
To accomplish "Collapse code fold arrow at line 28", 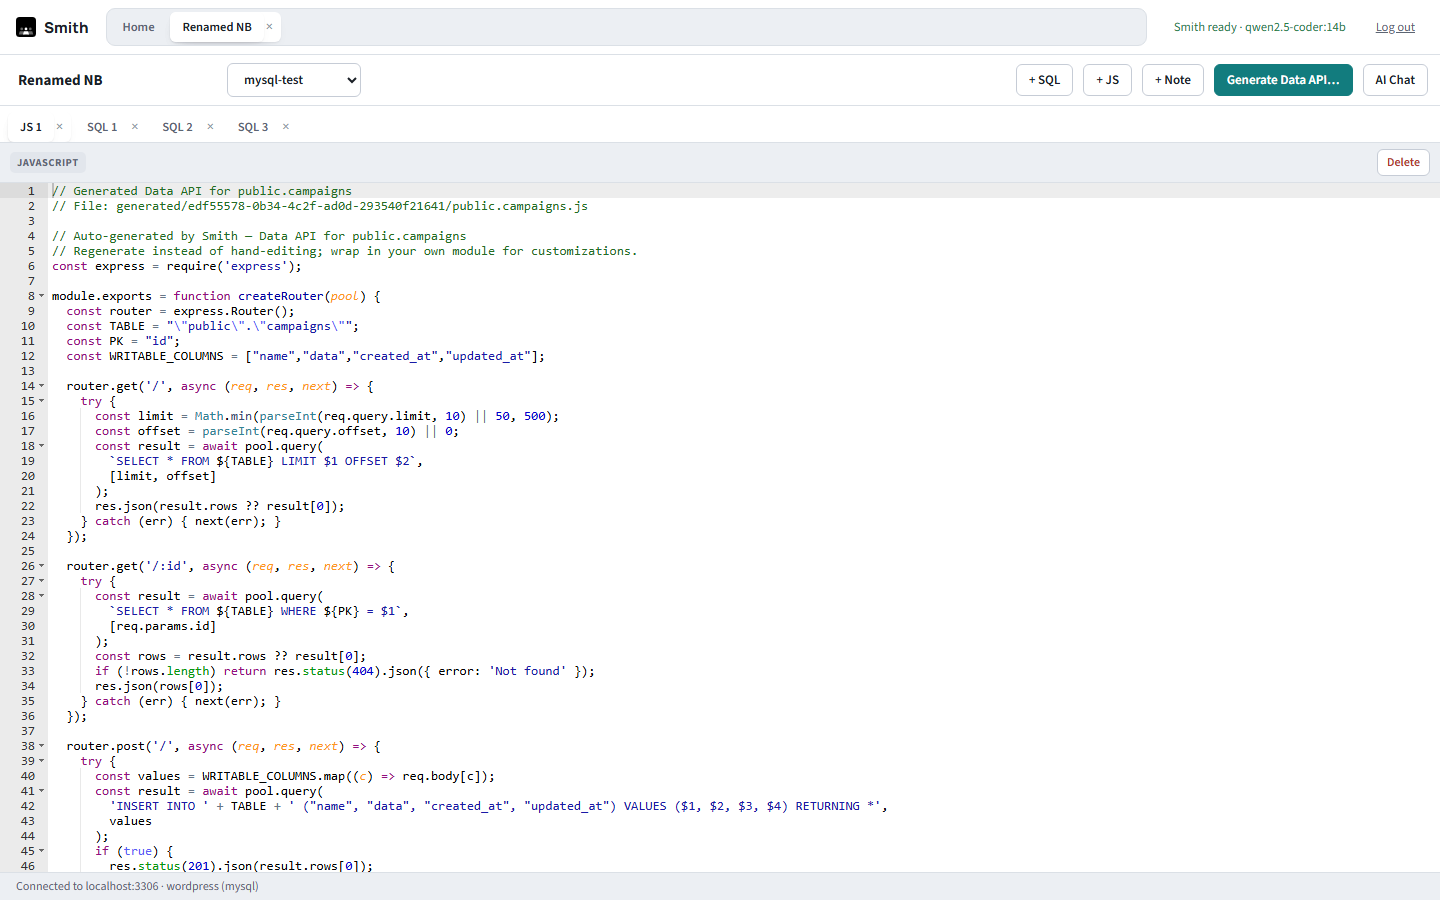I will click(41, 596).
